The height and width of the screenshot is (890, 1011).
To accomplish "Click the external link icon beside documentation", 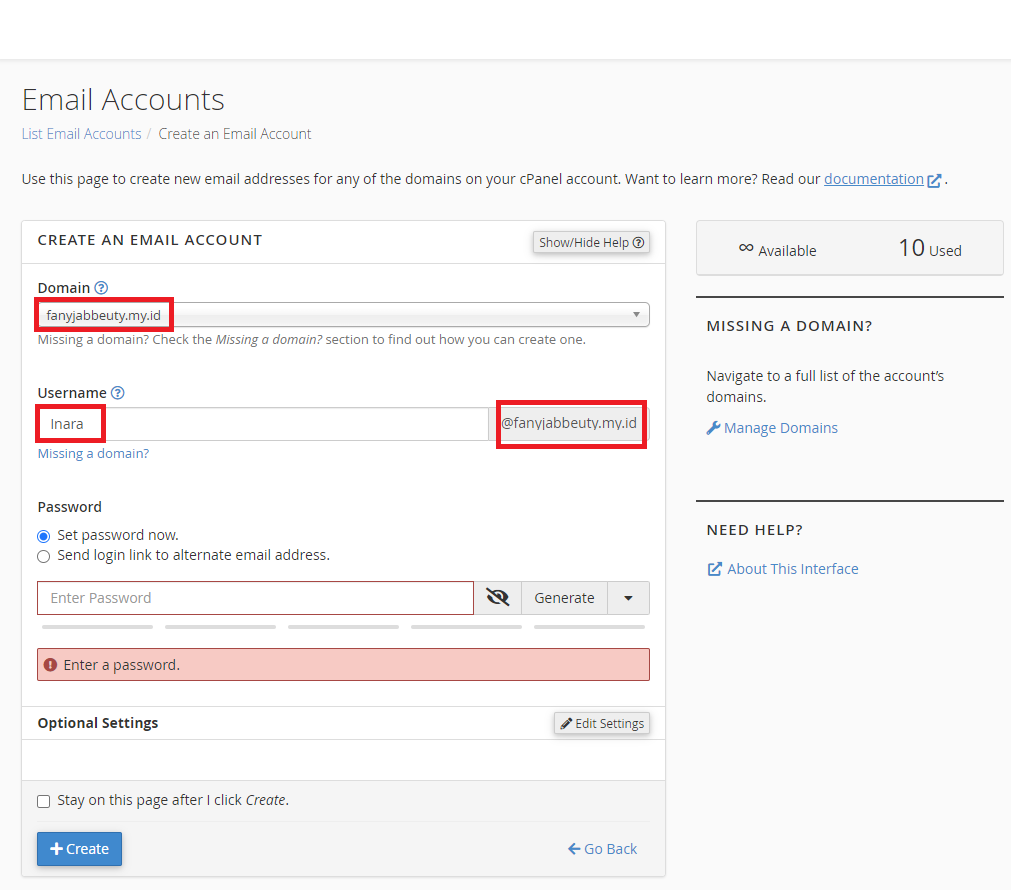I will (935, 181).
